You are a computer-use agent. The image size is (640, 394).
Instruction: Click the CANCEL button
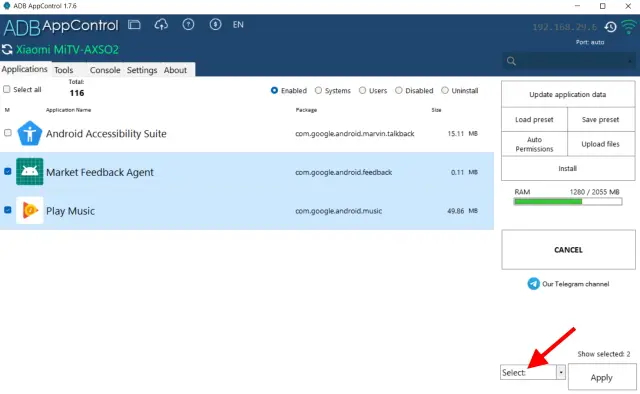[568, 249]
